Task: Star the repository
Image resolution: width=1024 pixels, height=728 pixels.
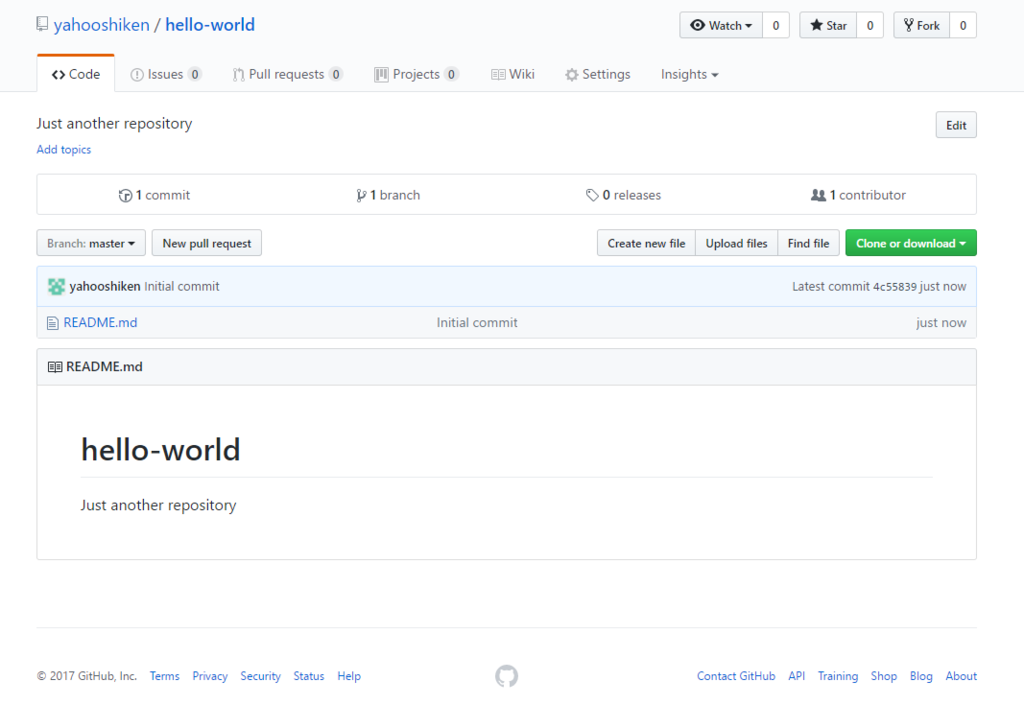Action: tap(828, 25)
